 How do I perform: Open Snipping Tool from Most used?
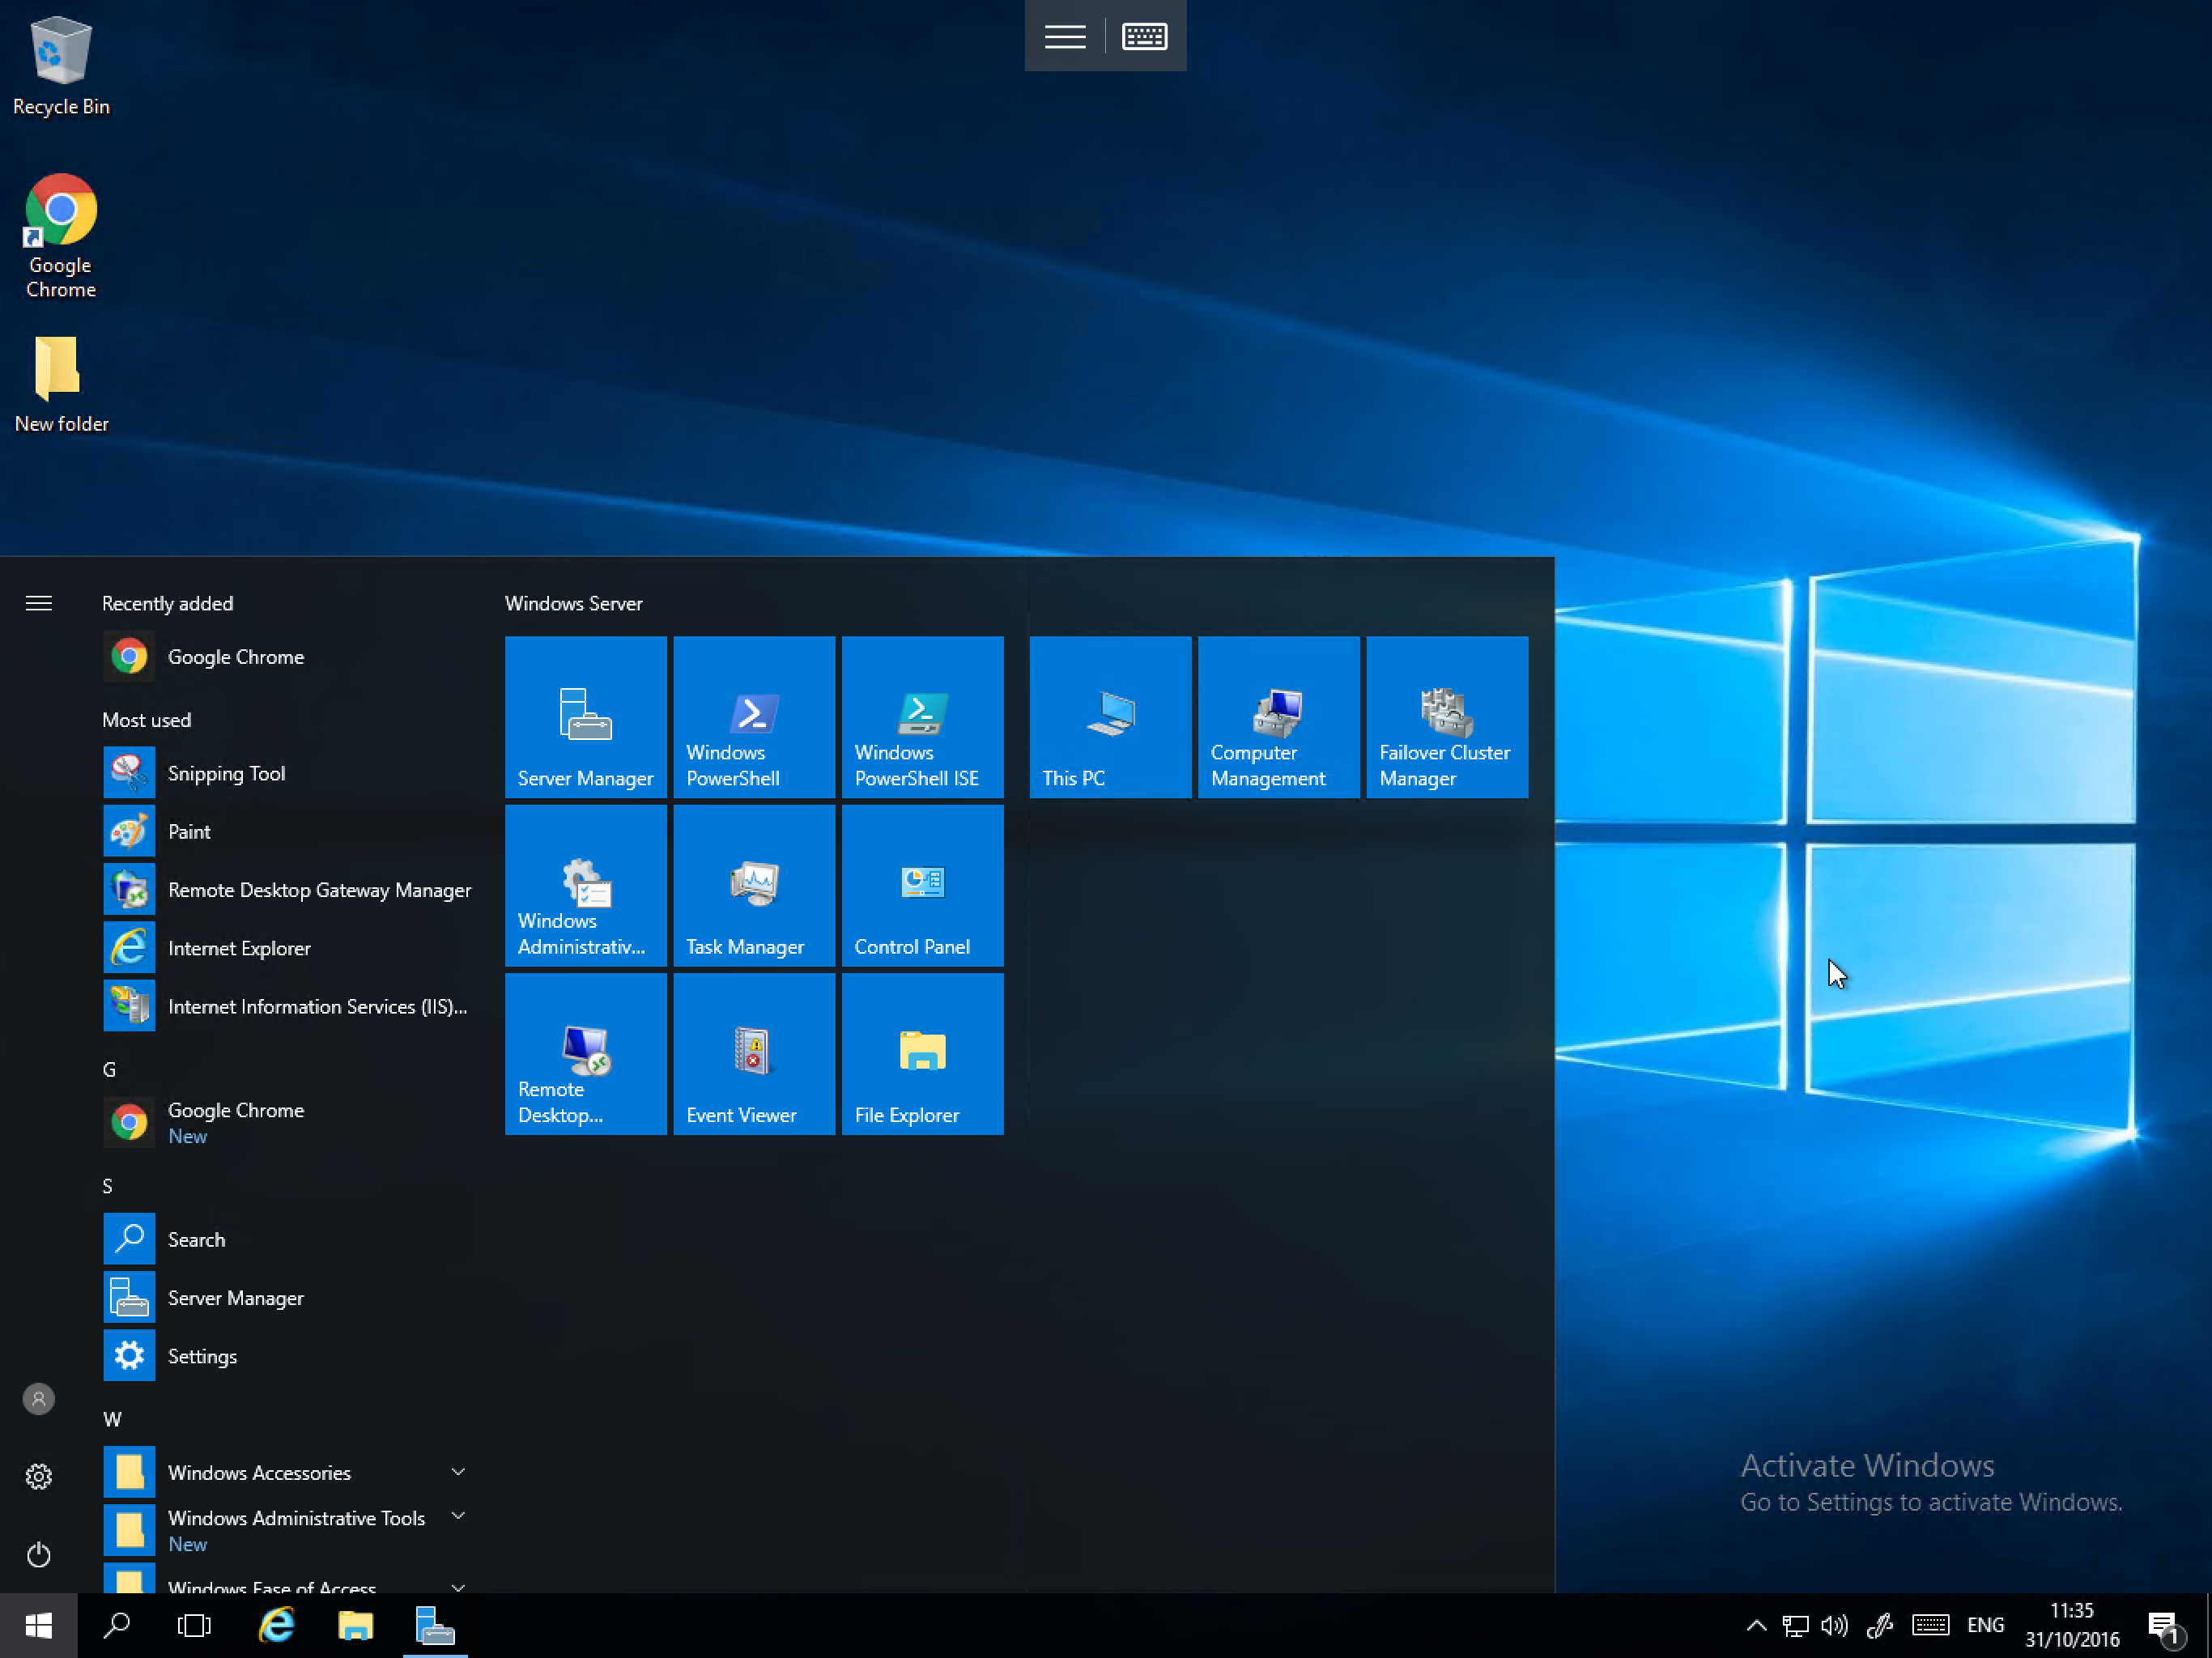coord(288,773)
